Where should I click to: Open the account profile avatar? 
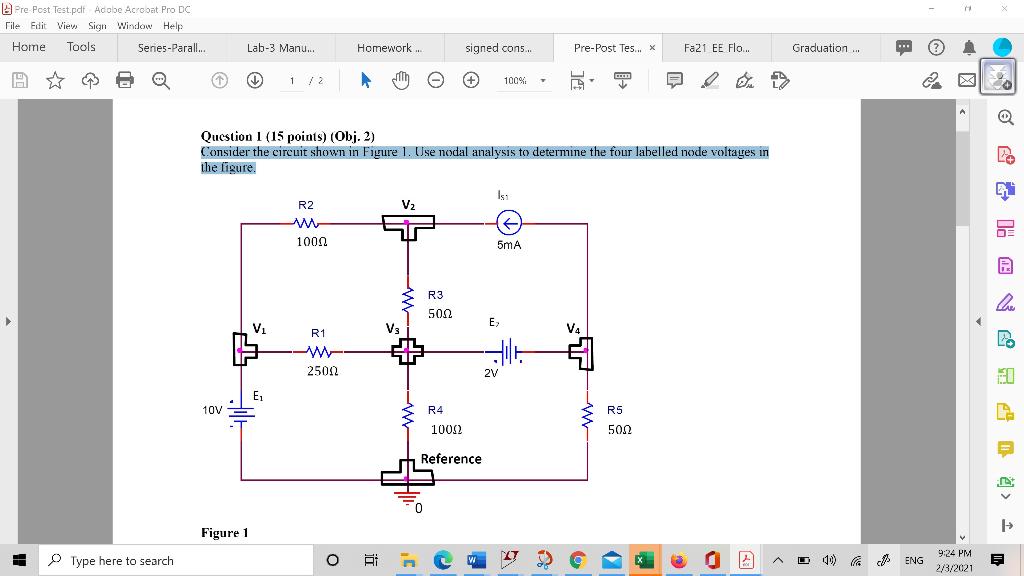1002,47
